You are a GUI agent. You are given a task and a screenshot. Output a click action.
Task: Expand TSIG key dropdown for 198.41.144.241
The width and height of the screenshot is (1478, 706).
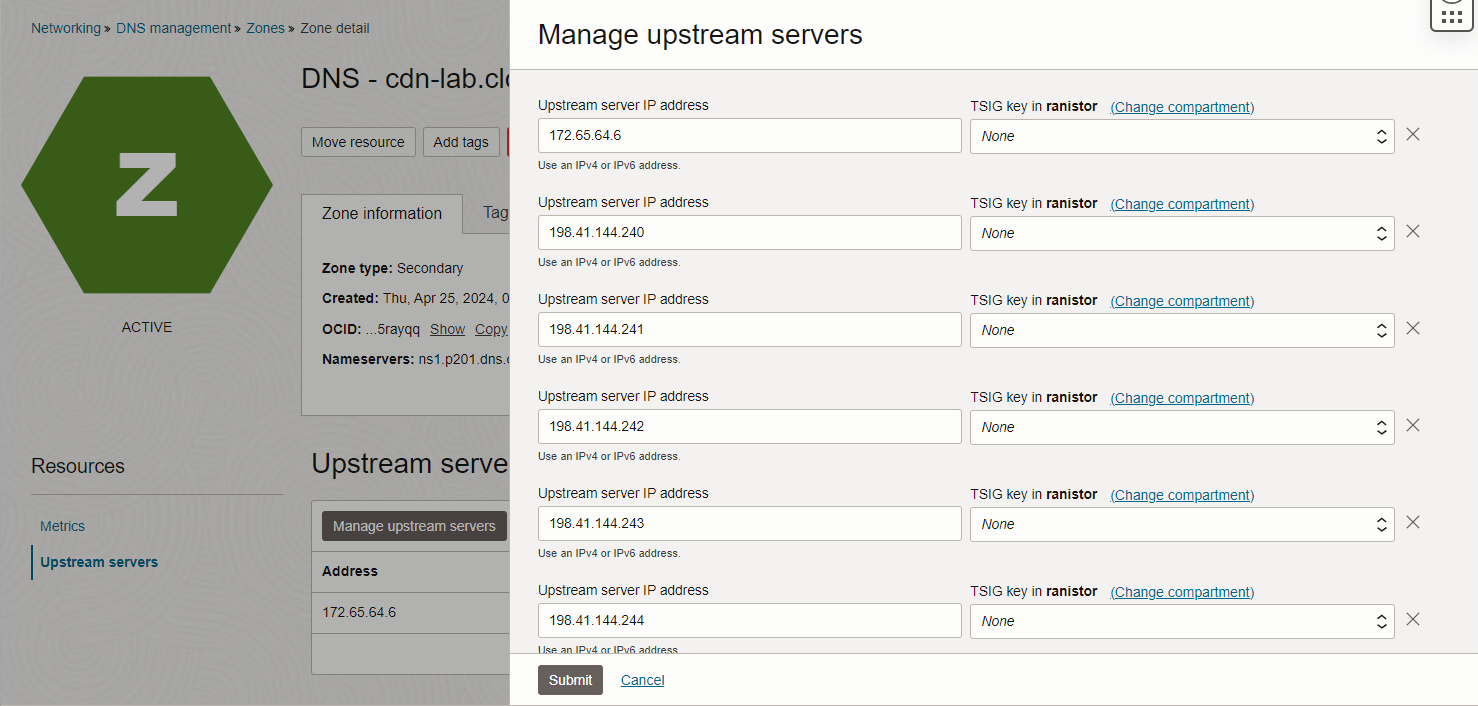[x=1181, y=330]
